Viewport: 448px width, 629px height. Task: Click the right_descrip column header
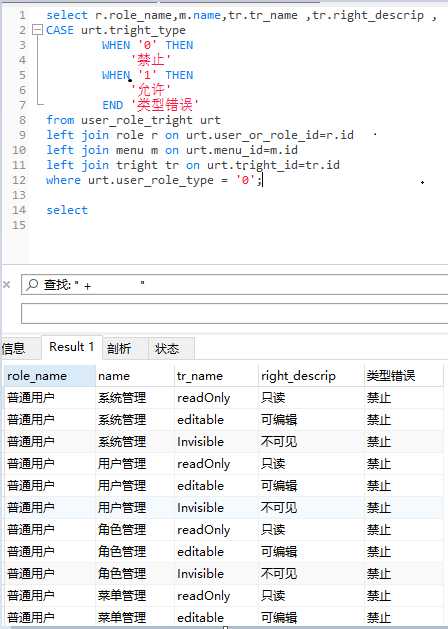311,376
